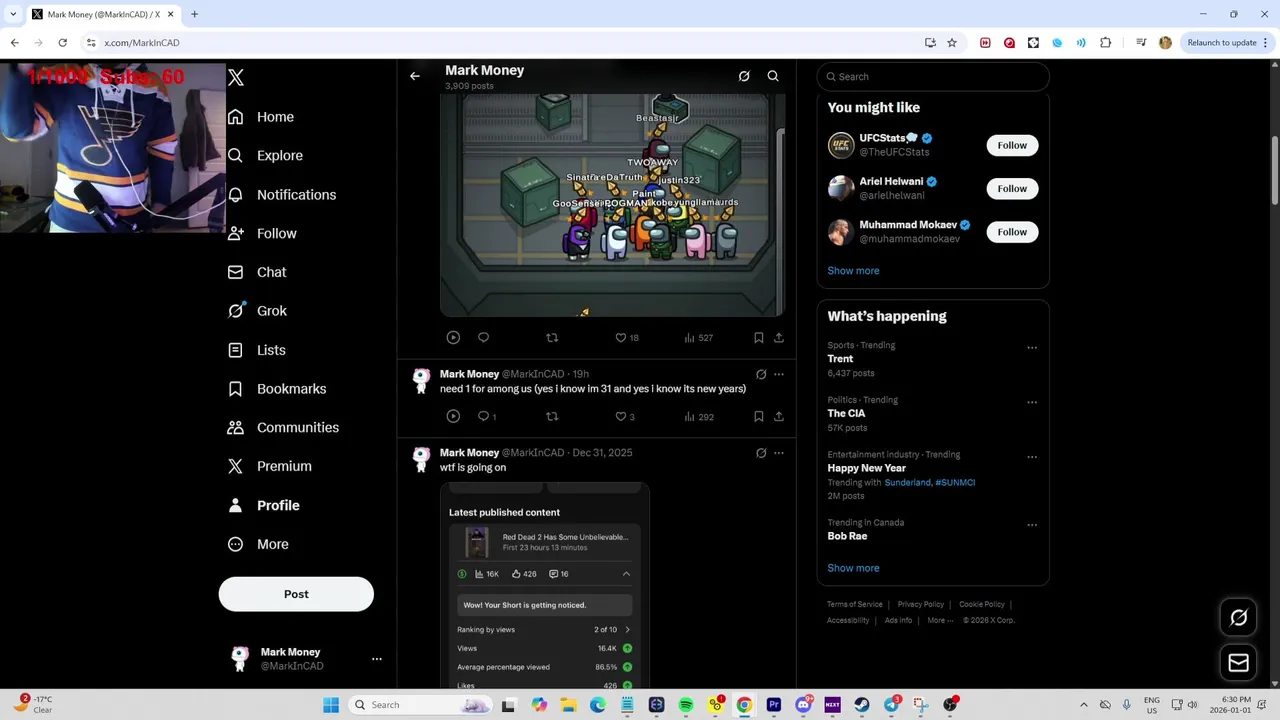Viewport: 1280px width, 720px height.
Task: Open Premium in sidebar
Action: coord(269,466)
